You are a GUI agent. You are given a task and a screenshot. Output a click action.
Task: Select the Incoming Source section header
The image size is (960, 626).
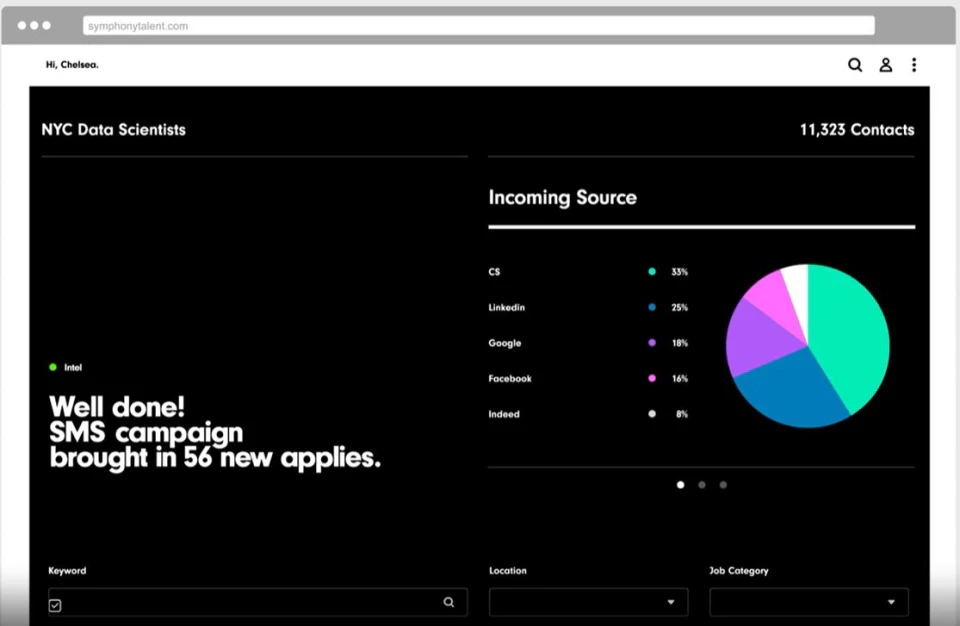(x=562, y=198)
